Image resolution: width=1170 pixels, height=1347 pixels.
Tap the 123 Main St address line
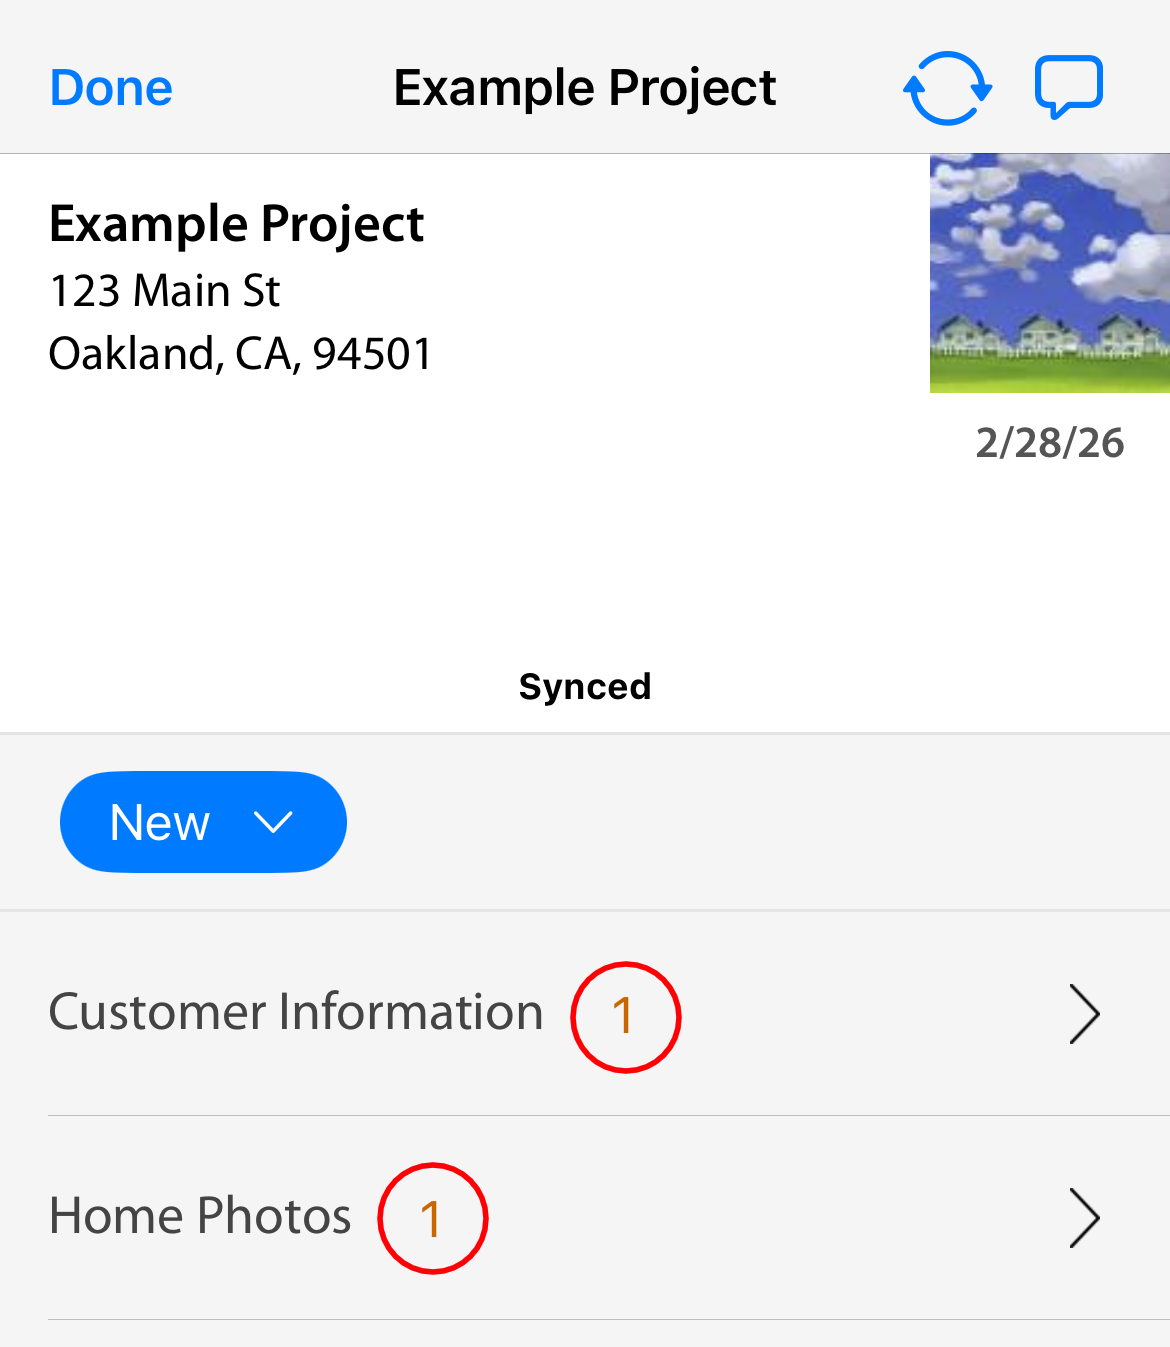165,291
